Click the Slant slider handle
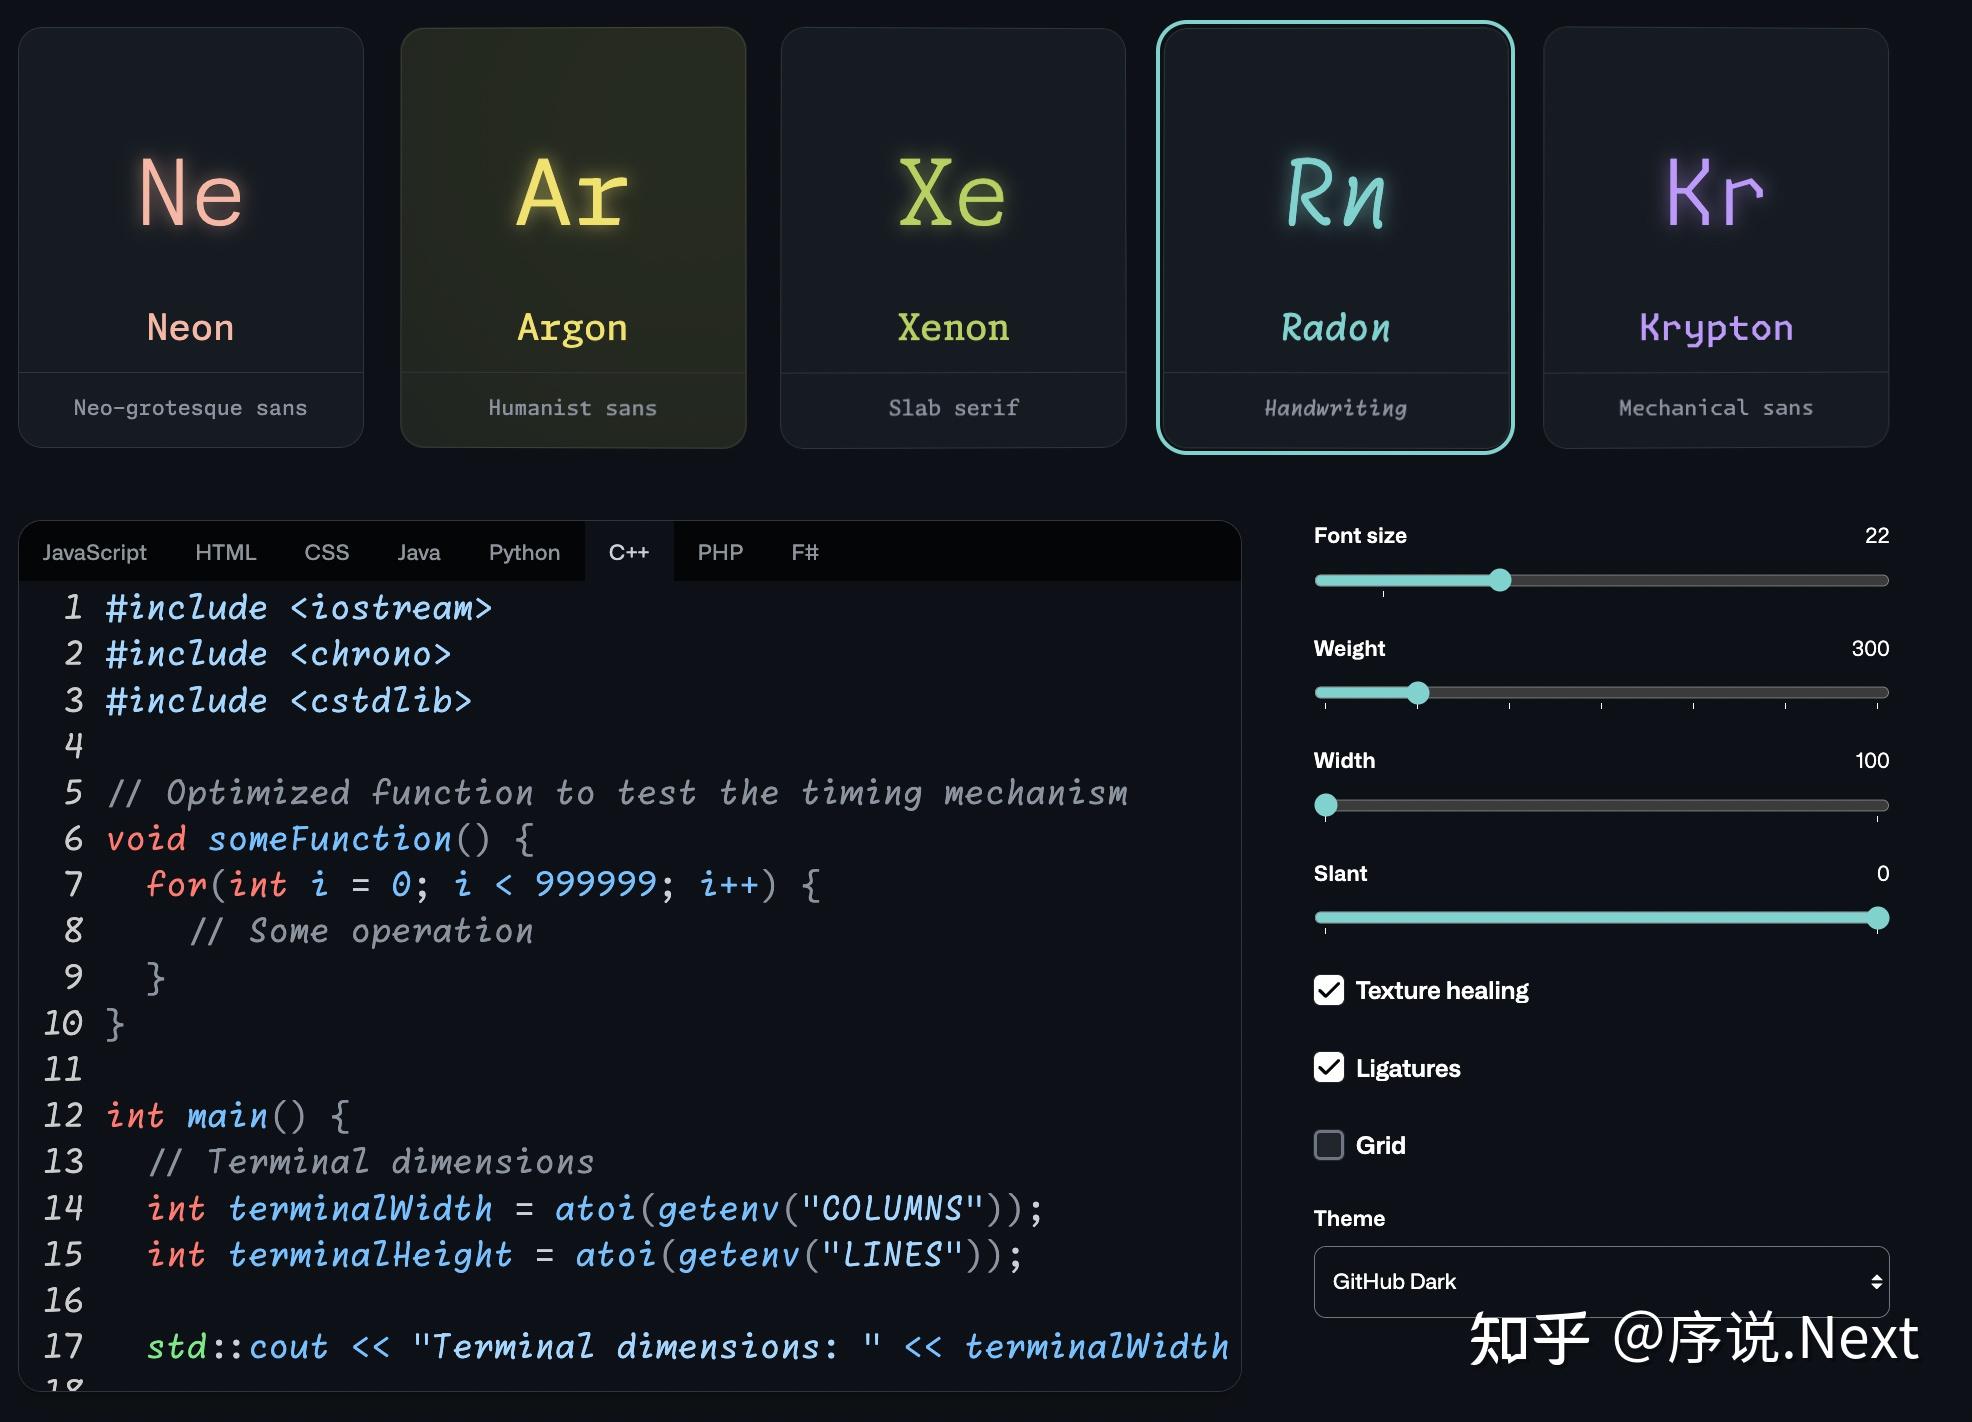 [1879, 917]
